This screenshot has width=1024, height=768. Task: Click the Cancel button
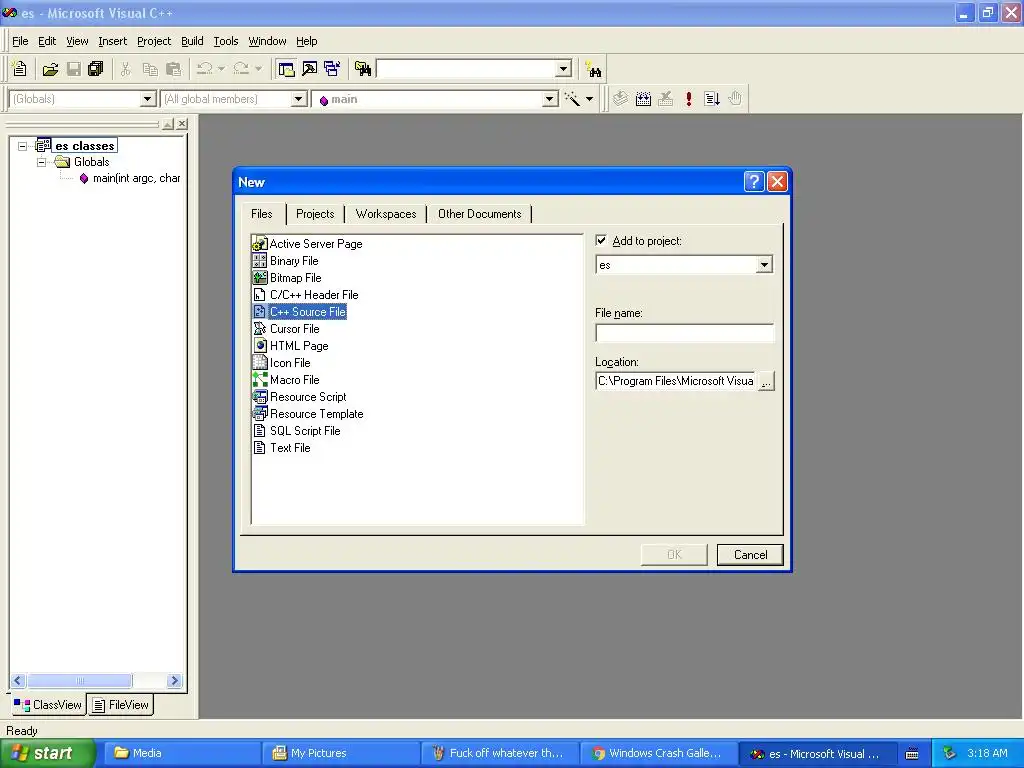[750, 554]
